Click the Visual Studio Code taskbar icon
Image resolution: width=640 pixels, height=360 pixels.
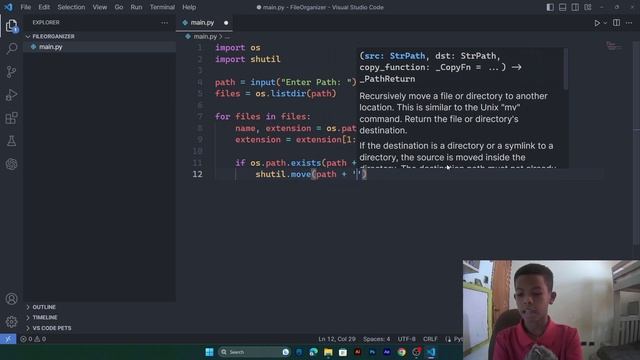tap(431, 352)
